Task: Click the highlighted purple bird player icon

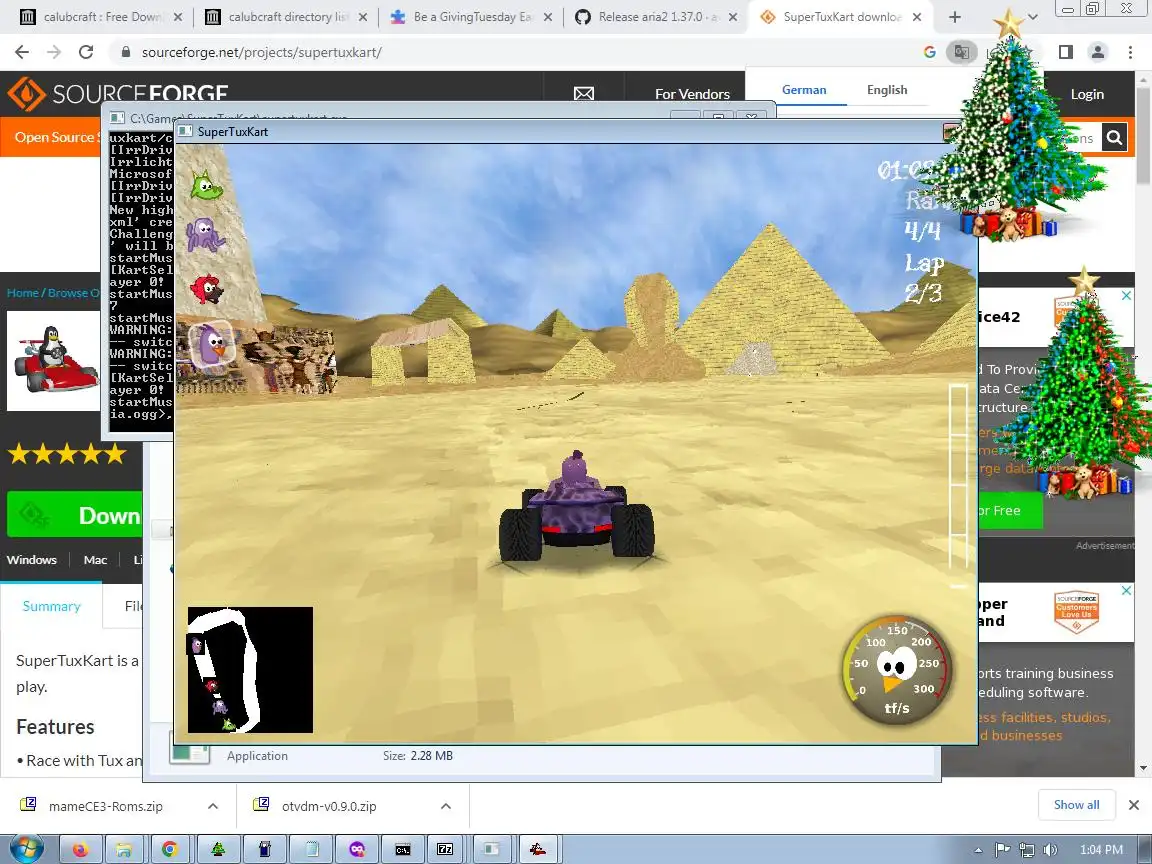Action: 212,343
